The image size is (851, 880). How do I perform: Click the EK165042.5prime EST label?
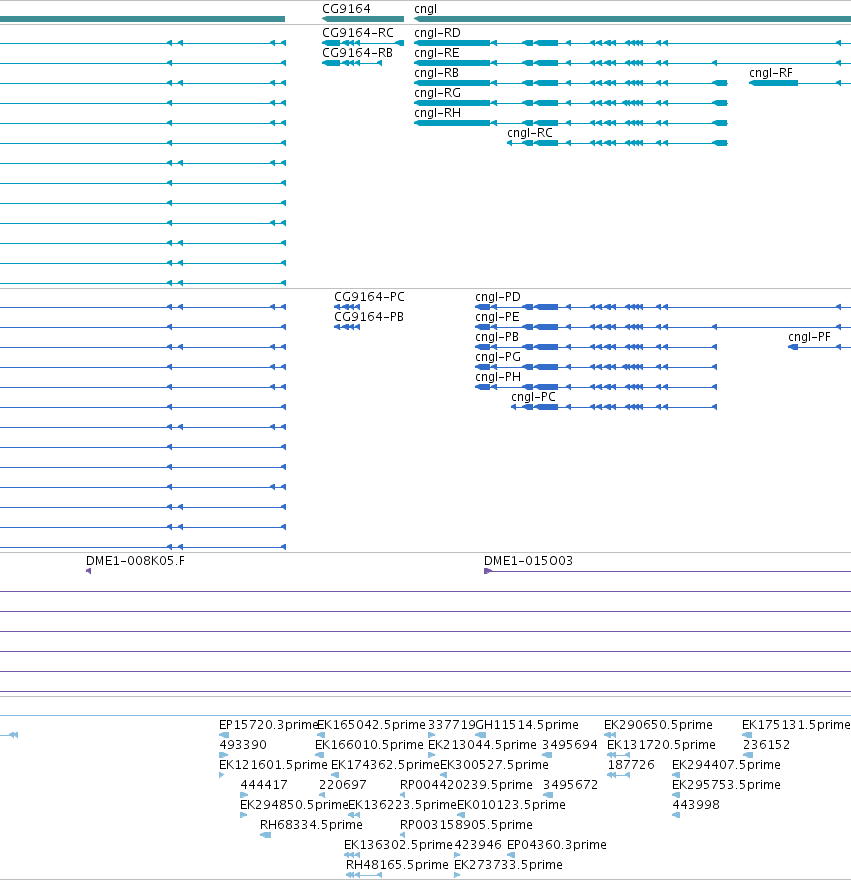click(x=372, y=725)
